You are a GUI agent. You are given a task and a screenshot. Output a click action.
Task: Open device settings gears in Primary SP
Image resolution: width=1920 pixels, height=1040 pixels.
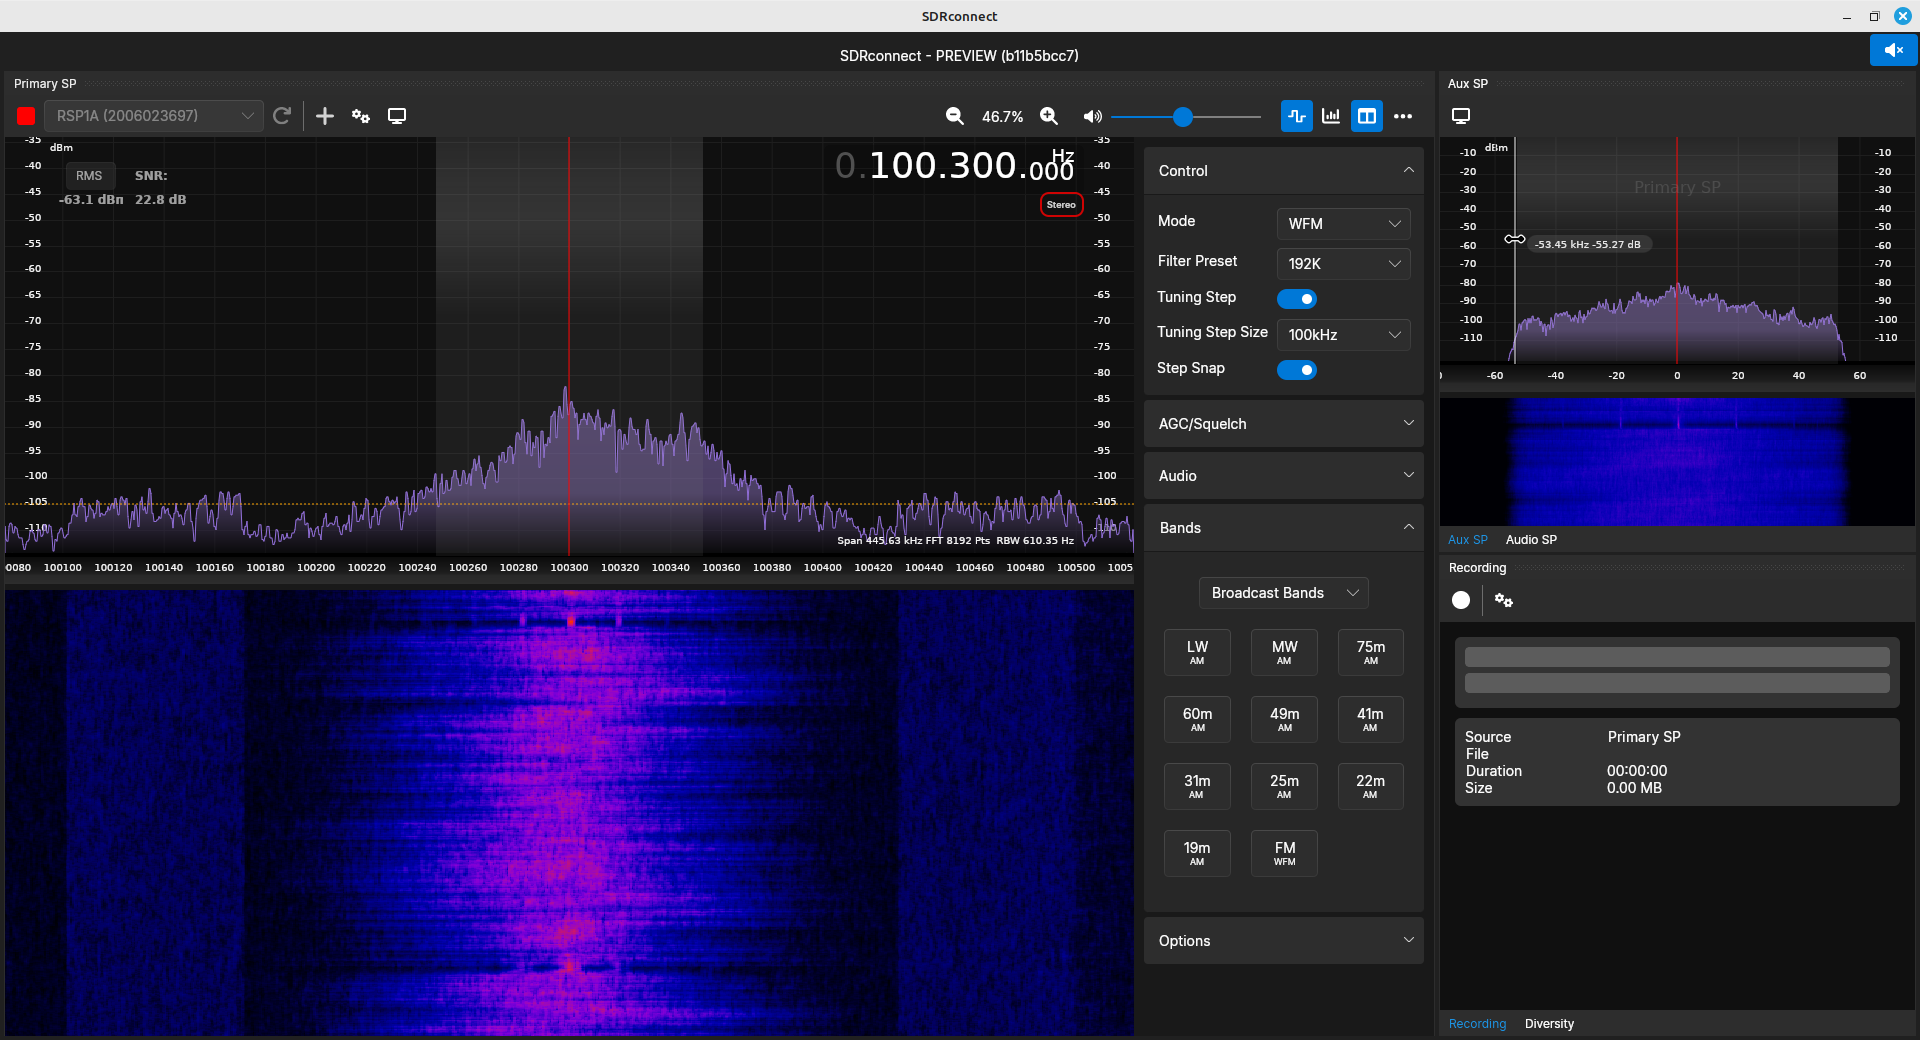point(361,116)
